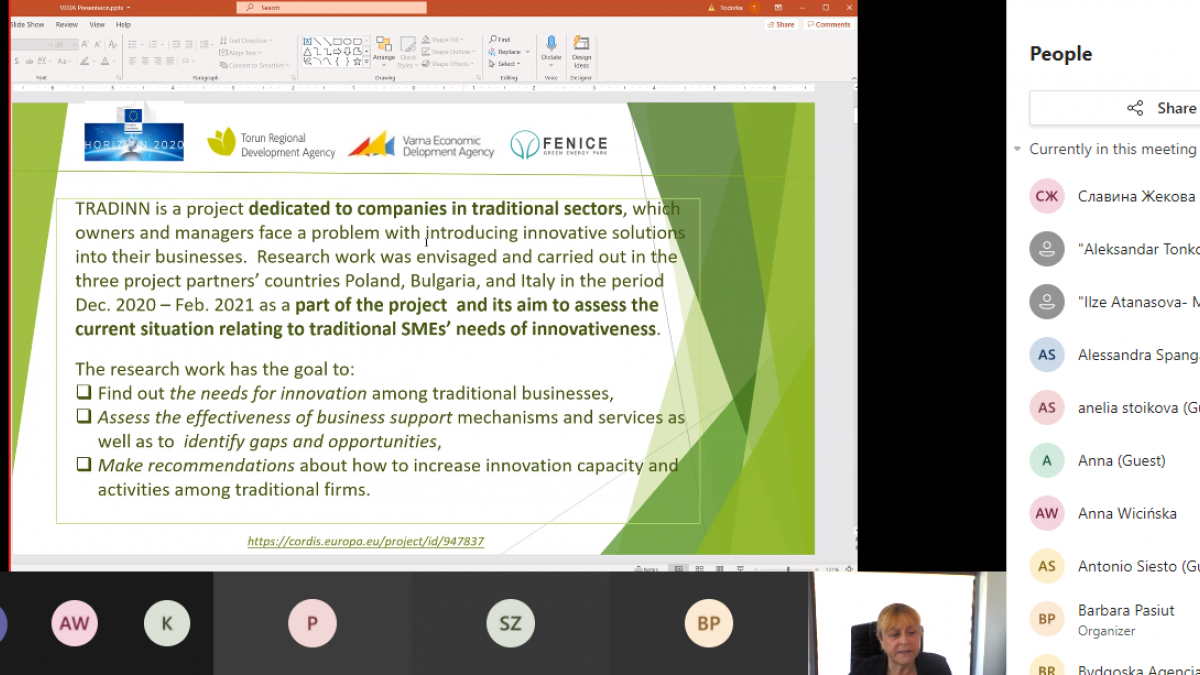This screenshot has width=1200, height=675.
Task: Open the Select dropdown in Editing
Action: 504,64
